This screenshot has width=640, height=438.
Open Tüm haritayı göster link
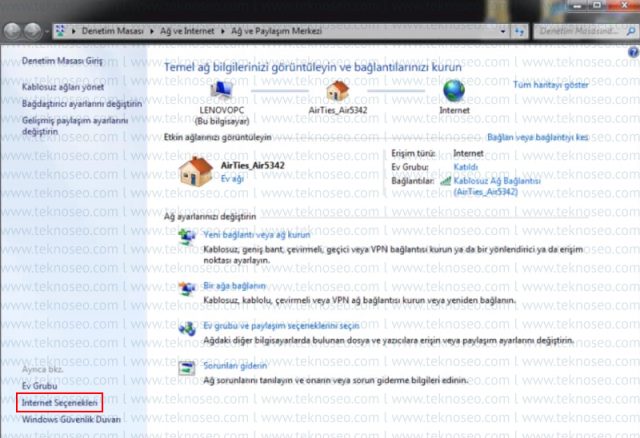tap(551, 85)
